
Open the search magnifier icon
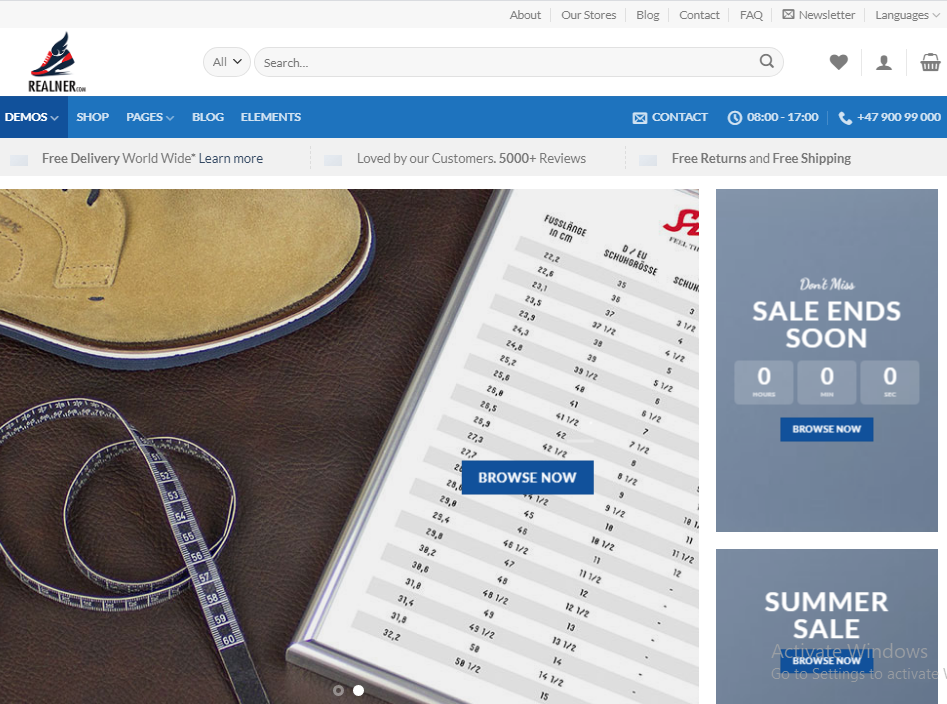(766, 61)
